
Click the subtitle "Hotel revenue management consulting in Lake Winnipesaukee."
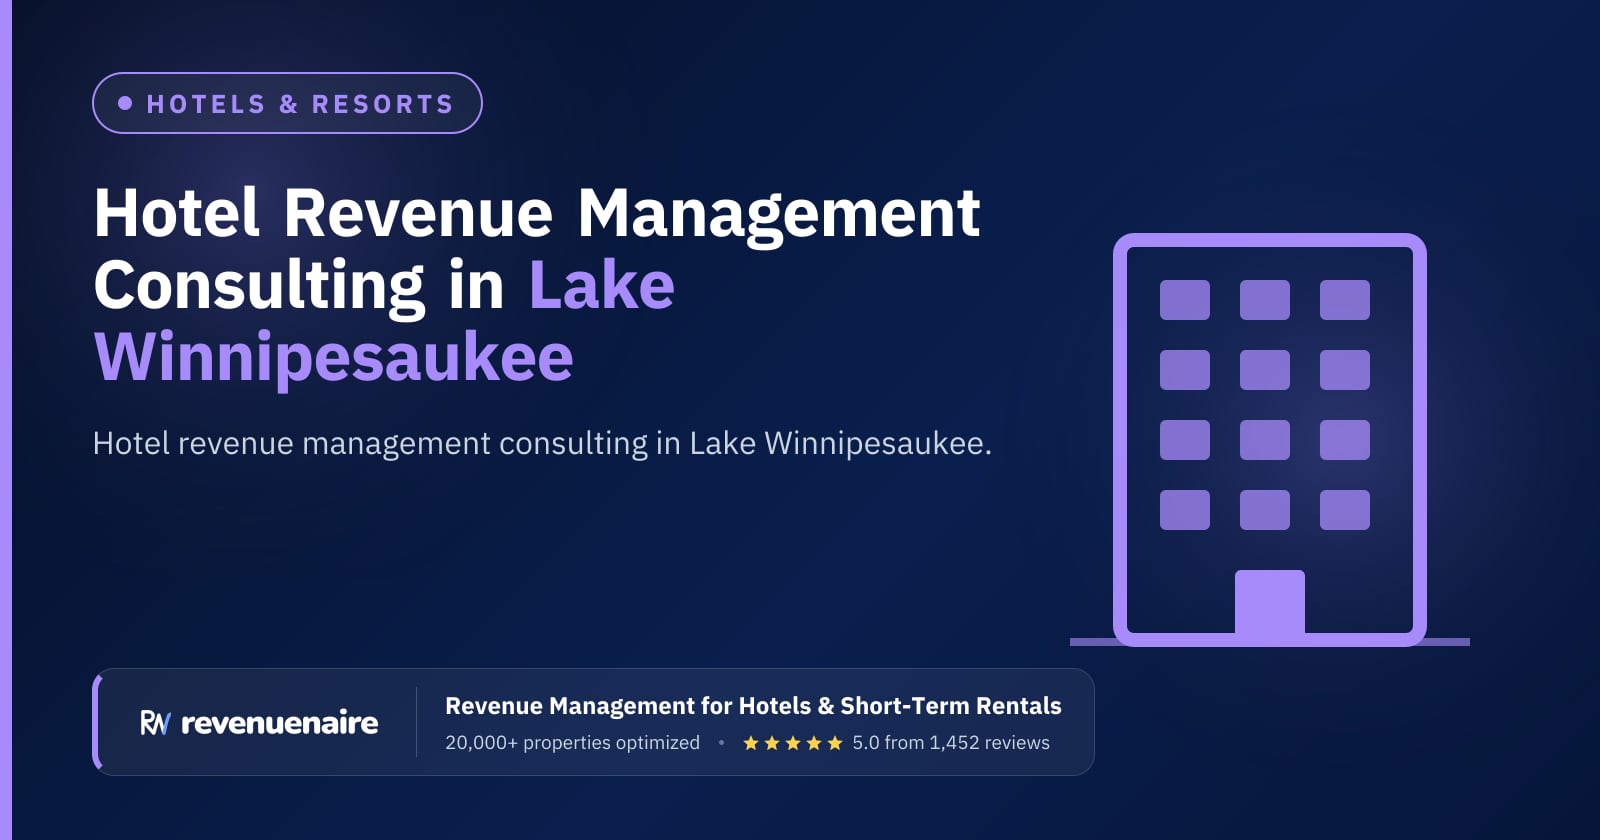(542, 443)
